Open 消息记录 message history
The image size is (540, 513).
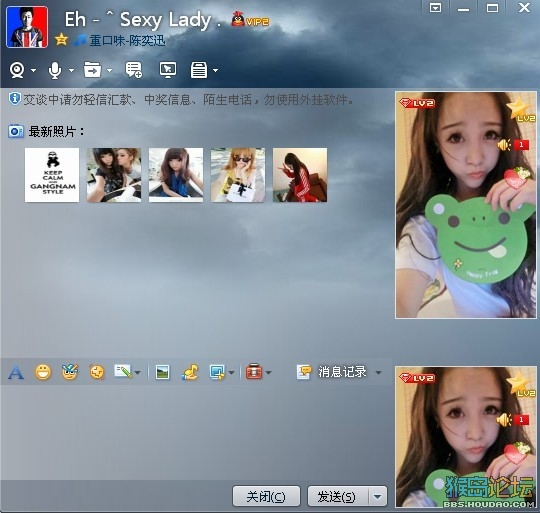click(x=331, y=372)
